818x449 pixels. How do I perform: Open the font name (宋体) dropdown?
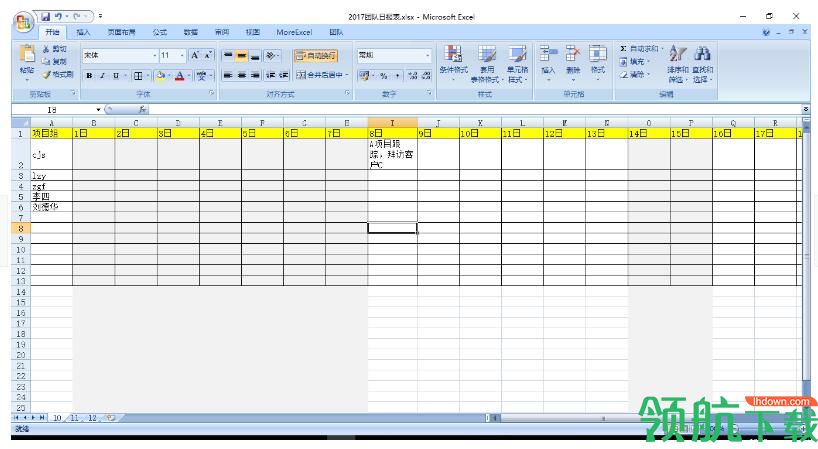154,55
